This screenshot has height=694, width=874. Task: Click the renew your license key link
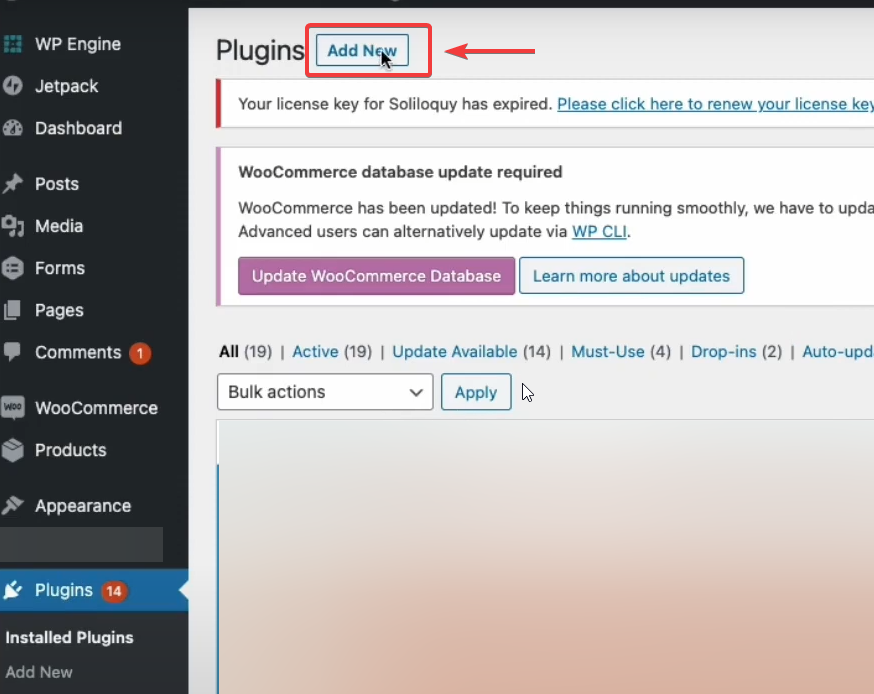coord(715,104)
